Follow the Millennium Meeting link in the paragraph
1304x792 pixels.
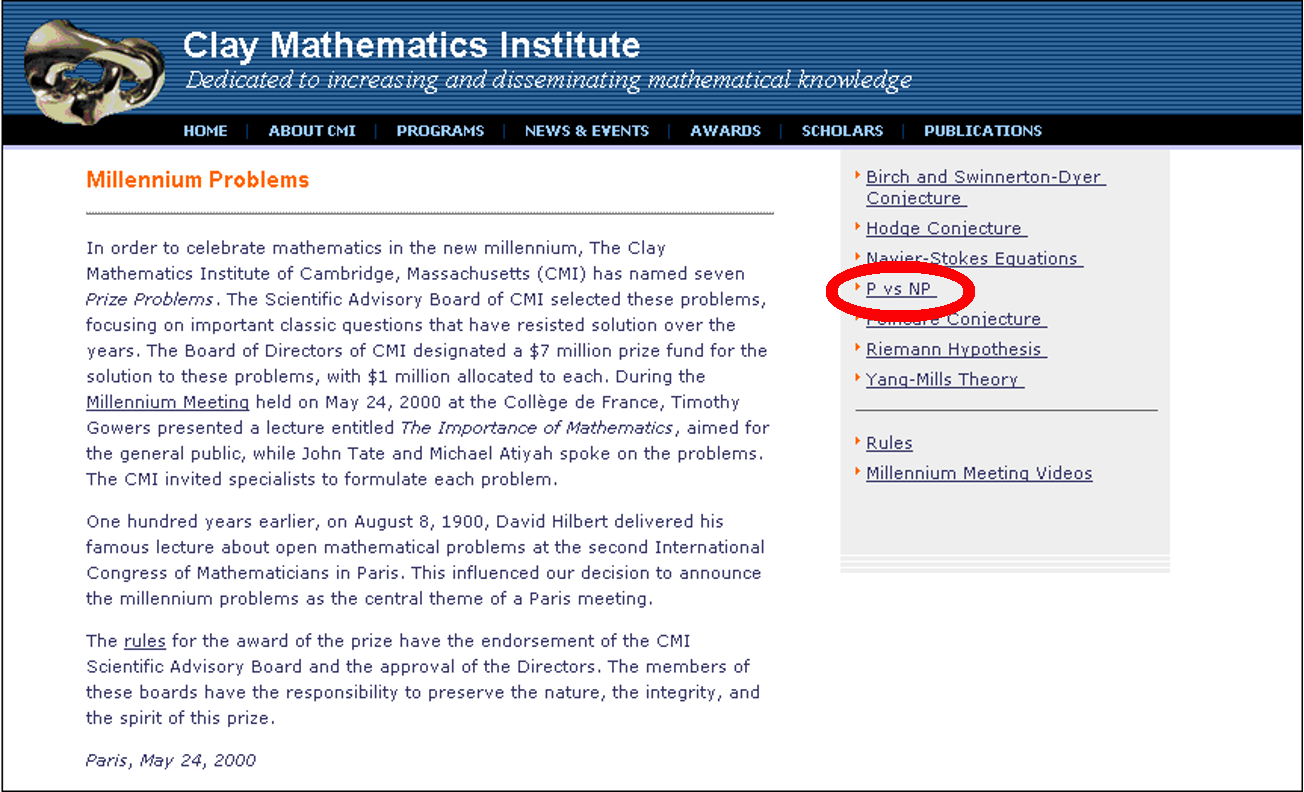(x=168, y=402)
